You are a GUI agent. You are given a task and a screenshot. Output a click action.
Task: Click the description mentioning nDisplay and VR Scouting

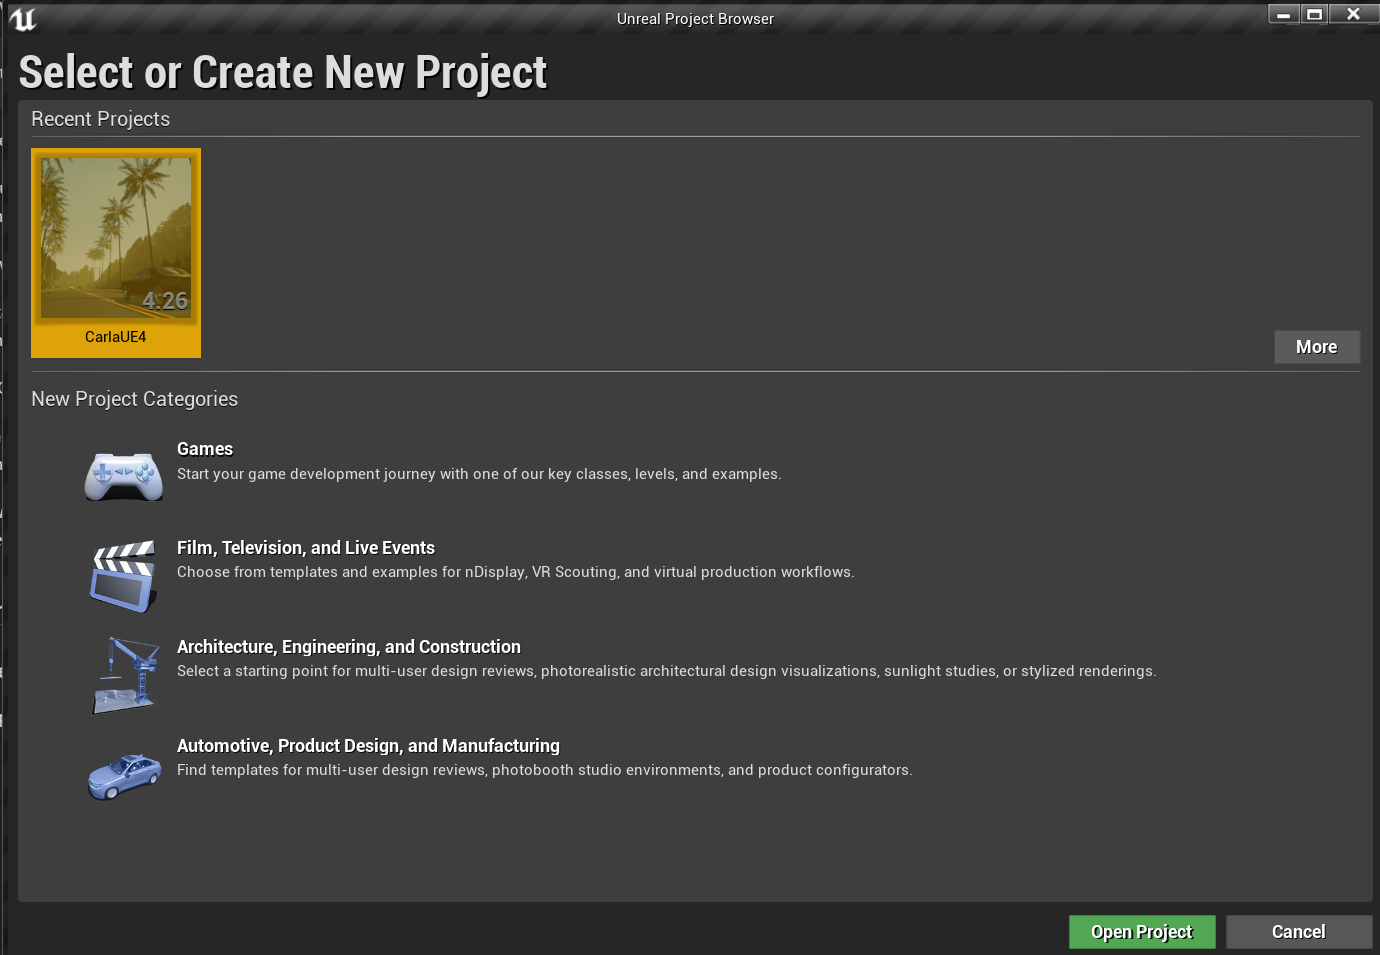coord(516,572)
